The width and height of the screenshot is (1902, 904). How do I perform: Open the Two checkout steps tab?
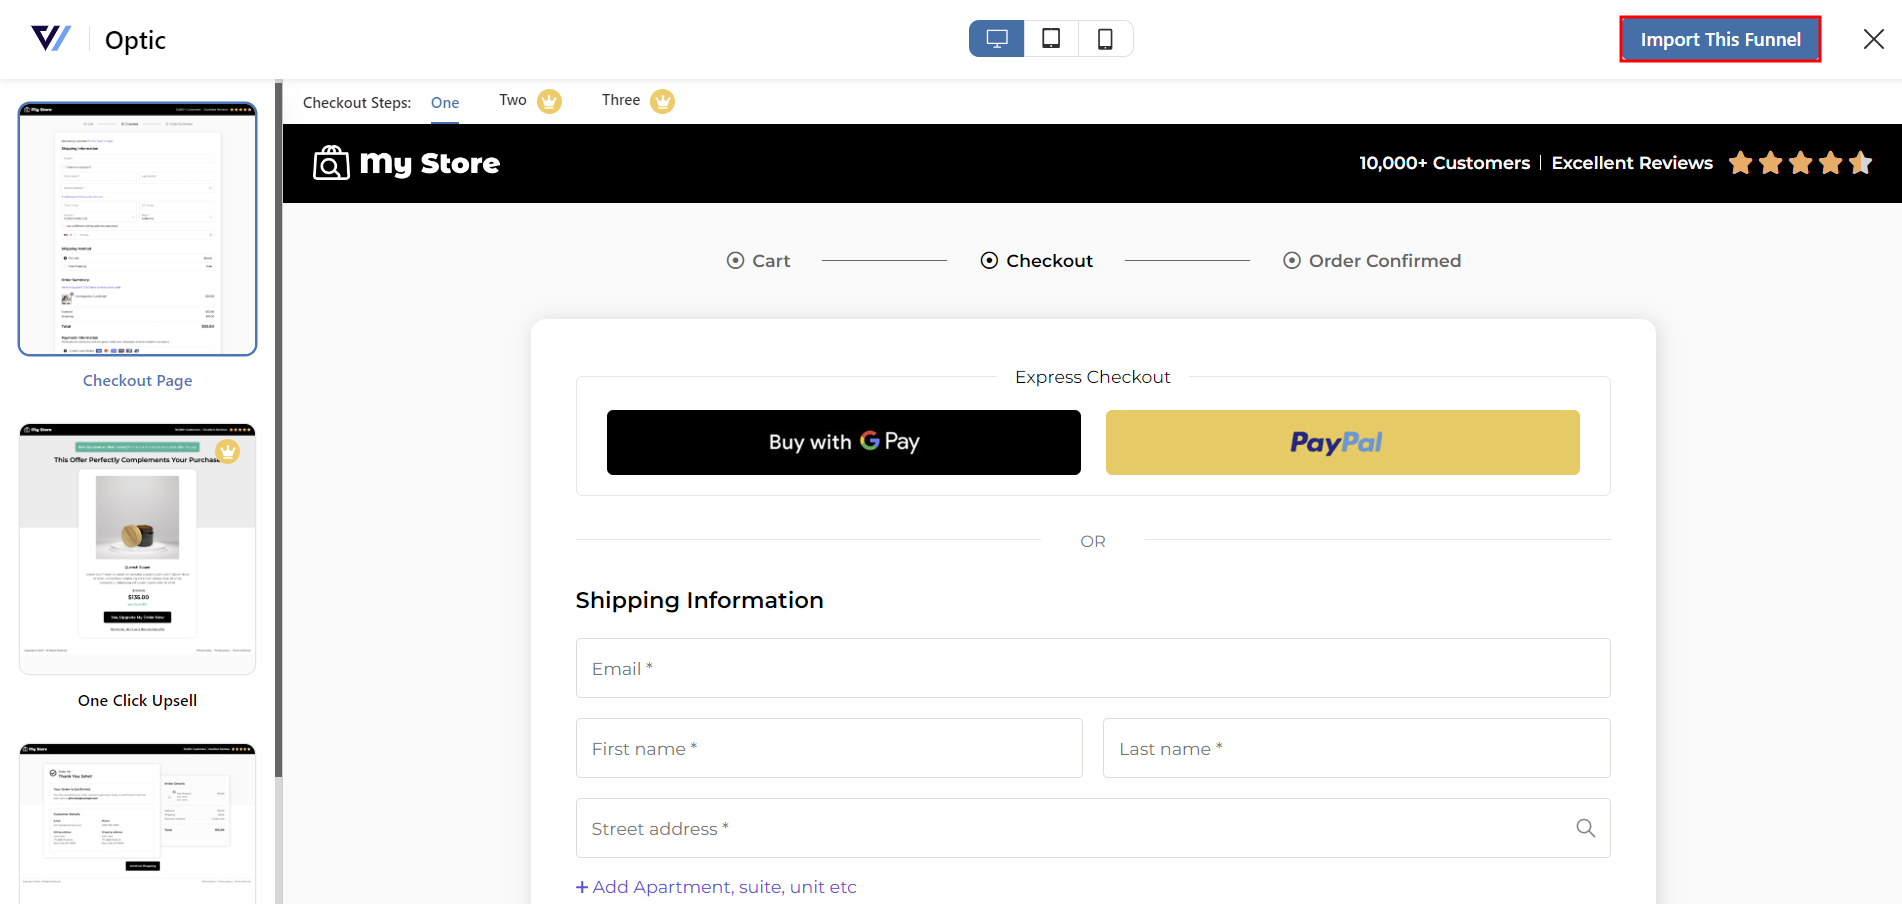(511, 100)
